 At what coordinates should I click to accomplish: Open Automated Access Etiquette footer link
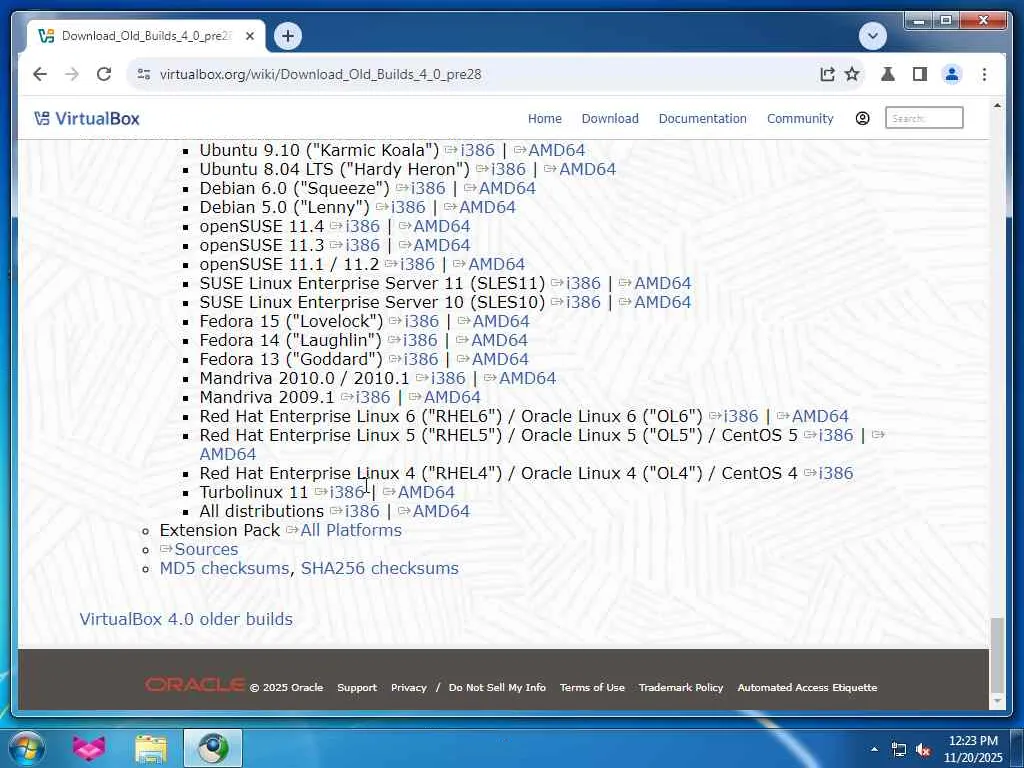[807, 687]
